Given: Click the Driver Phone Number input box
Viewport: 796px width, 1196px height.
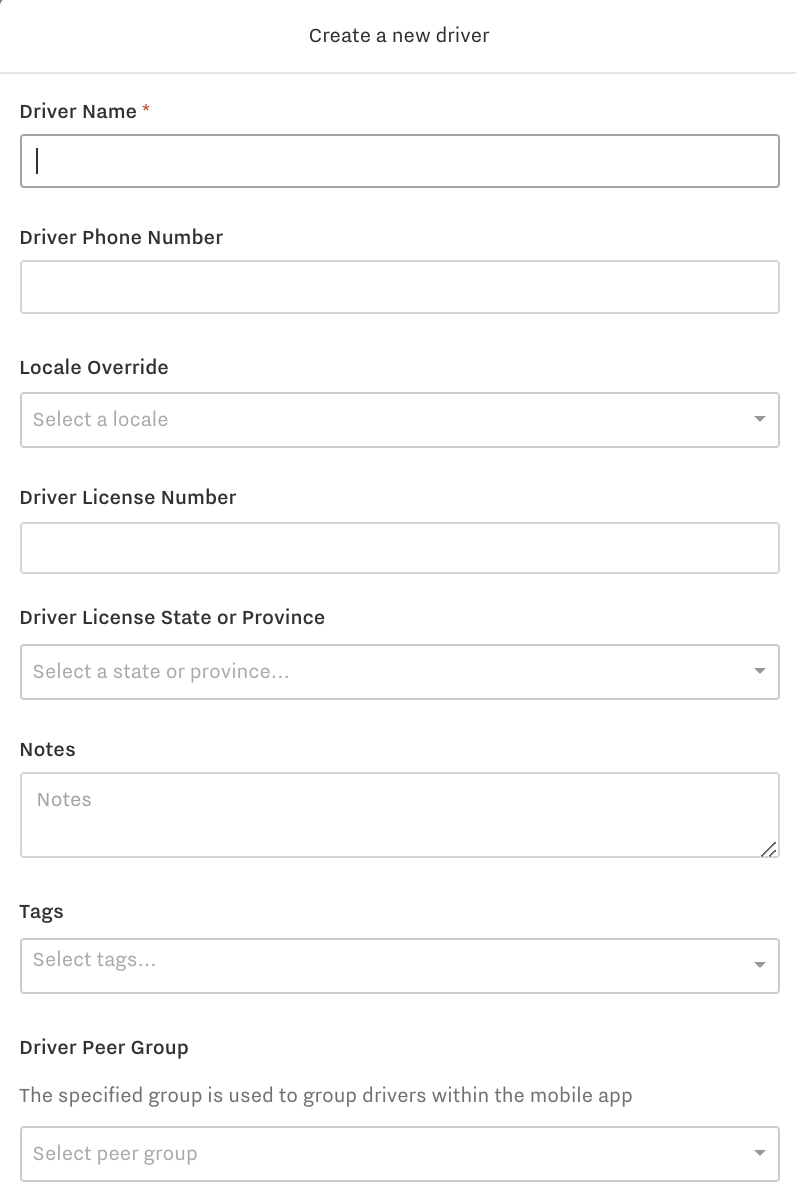Looking at the screenshot, I should coord(400,286).
